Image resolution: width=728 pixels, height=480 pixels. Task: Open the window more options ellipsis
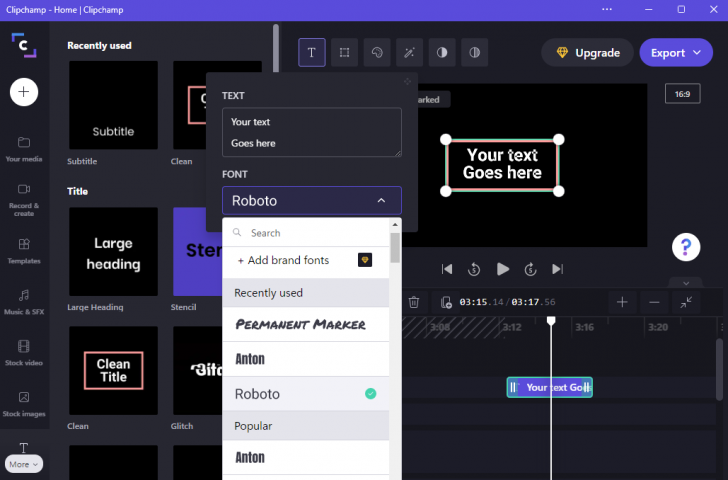[x=607, y=10]
